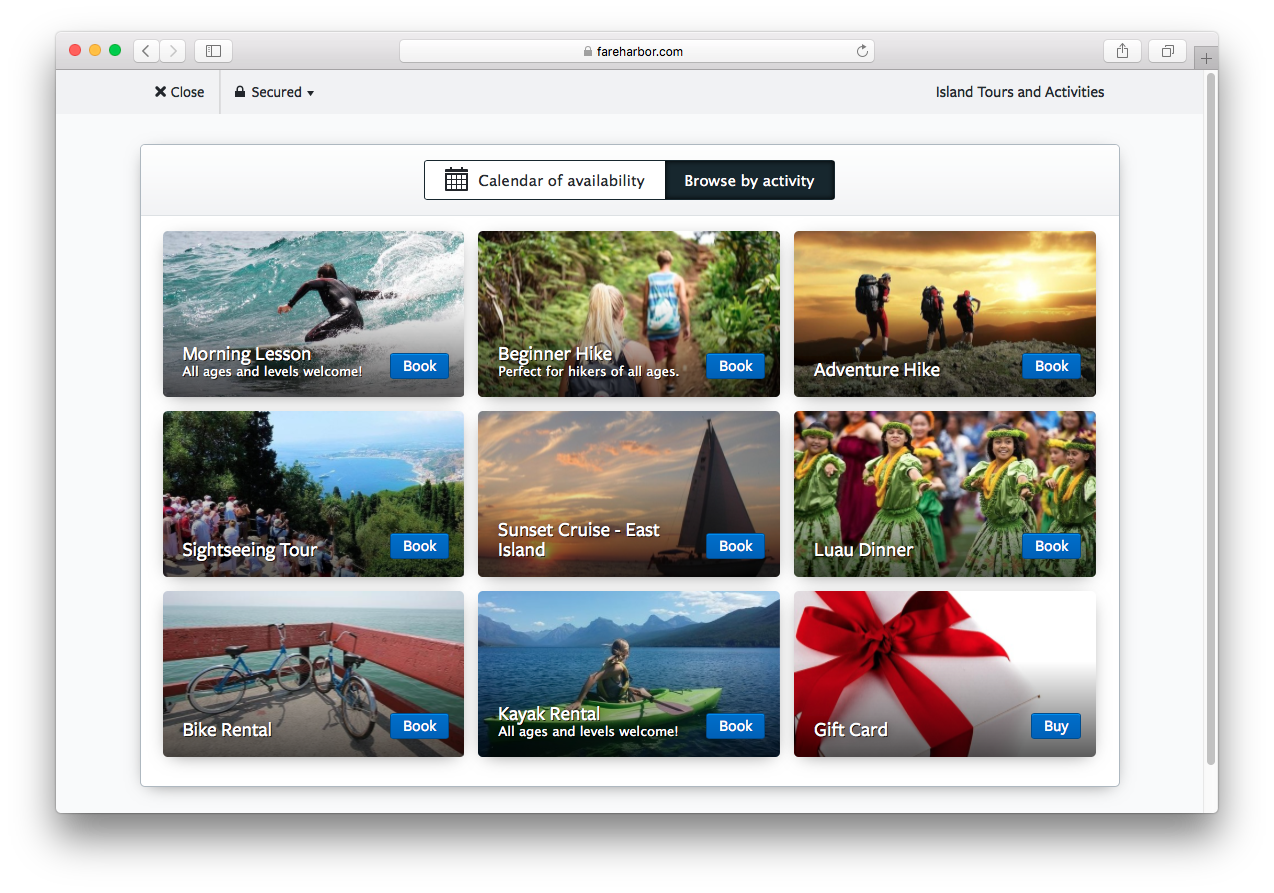This screenshot has height=893, width=1274.
Task: Click the tab overview icon
Action: pos(1166,50)
